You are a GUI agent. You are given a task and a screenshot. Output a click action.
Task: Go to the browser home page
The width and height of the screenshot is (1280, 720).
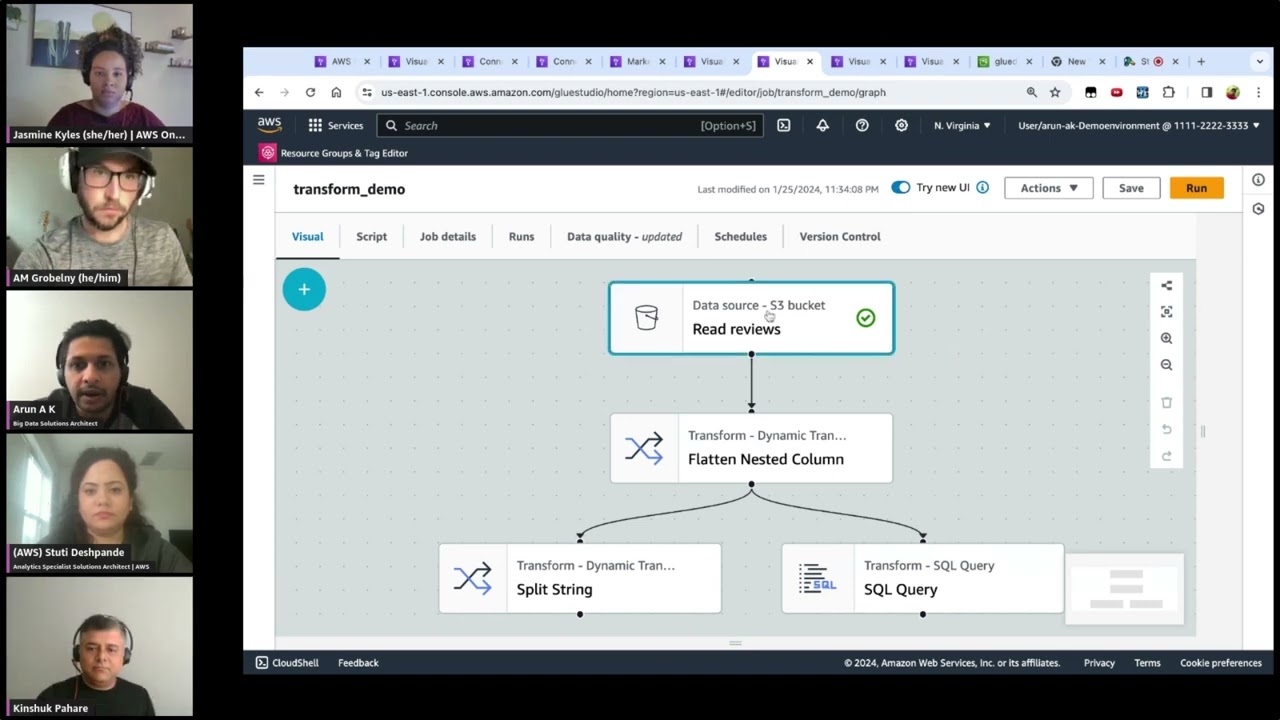[336, 92]
